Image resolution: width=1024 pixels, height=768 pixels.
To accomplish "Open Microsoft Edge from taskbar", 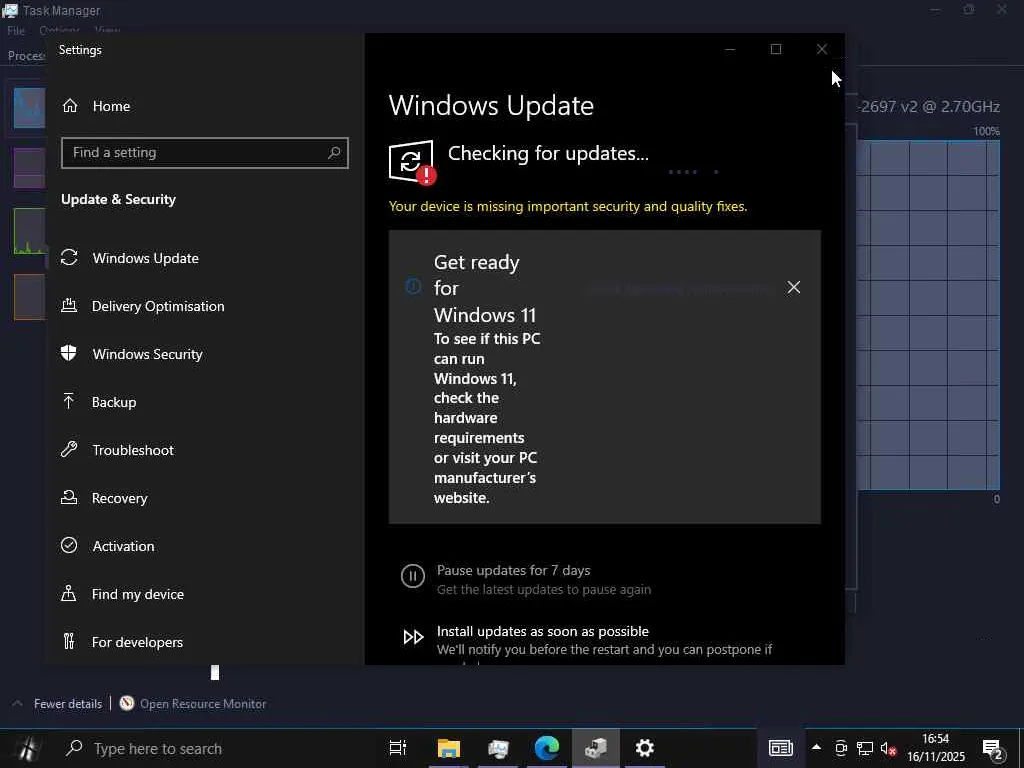I will [x=547, y=748].
